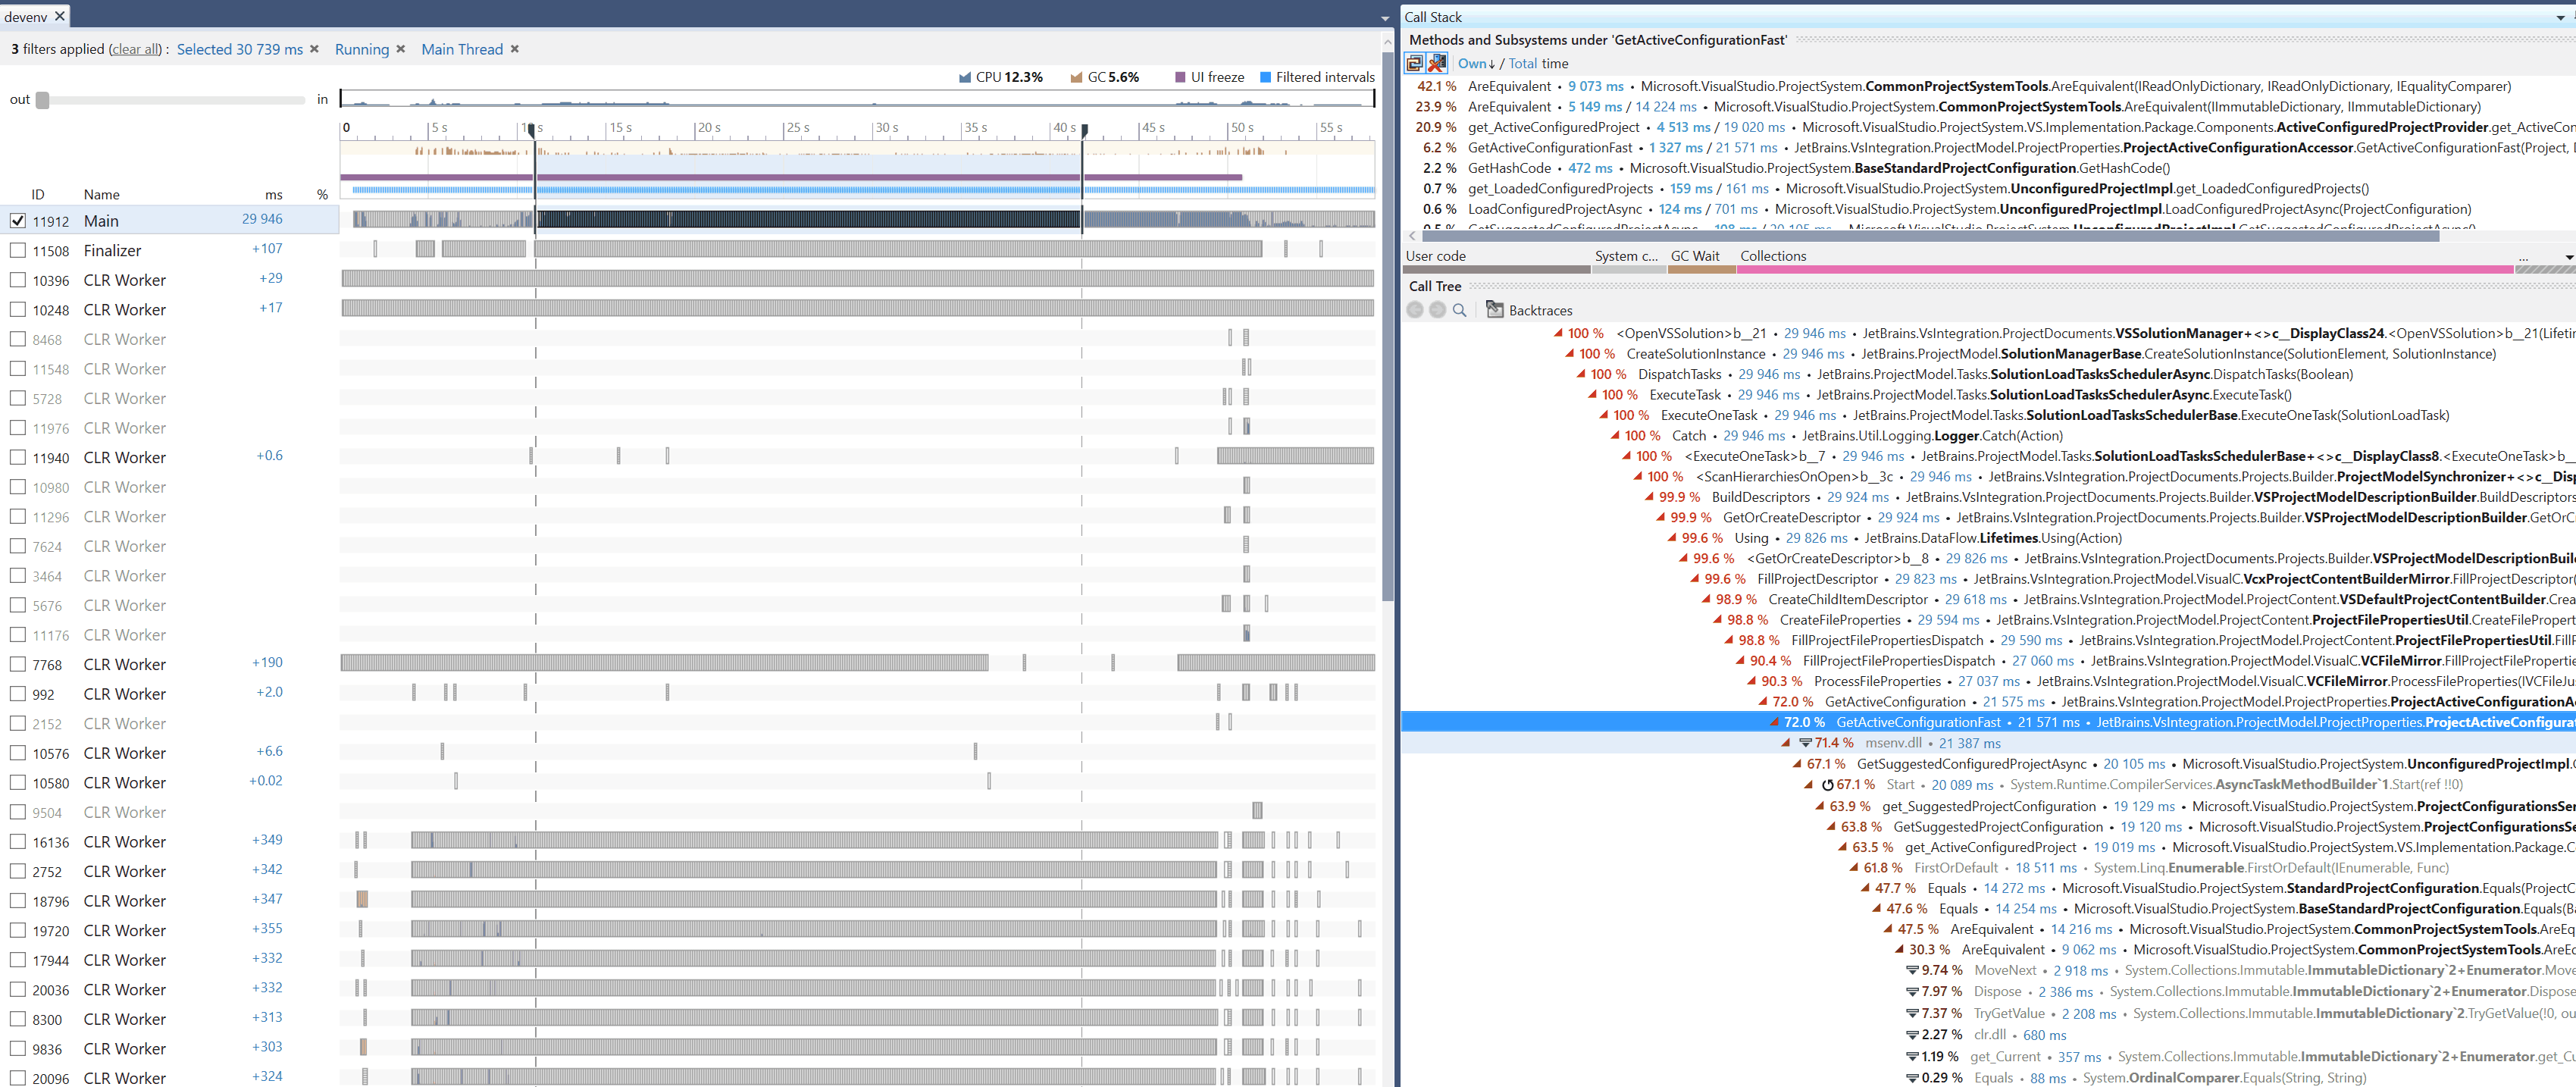2576x1087 pixels.
Task: Open the Call Stack panel dropdown arrow
Action: 2560,17
